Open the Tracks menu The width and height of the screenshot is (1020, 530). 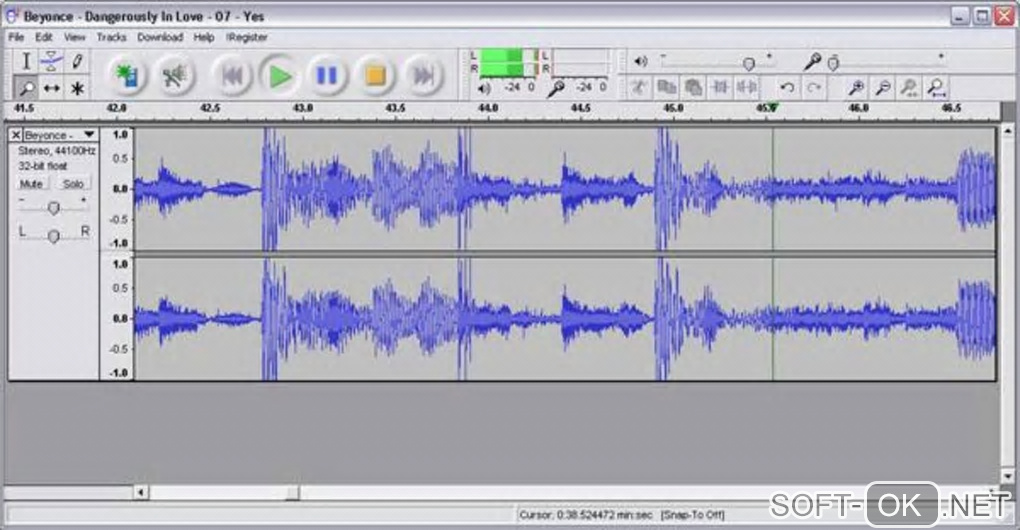coord(111,37)
